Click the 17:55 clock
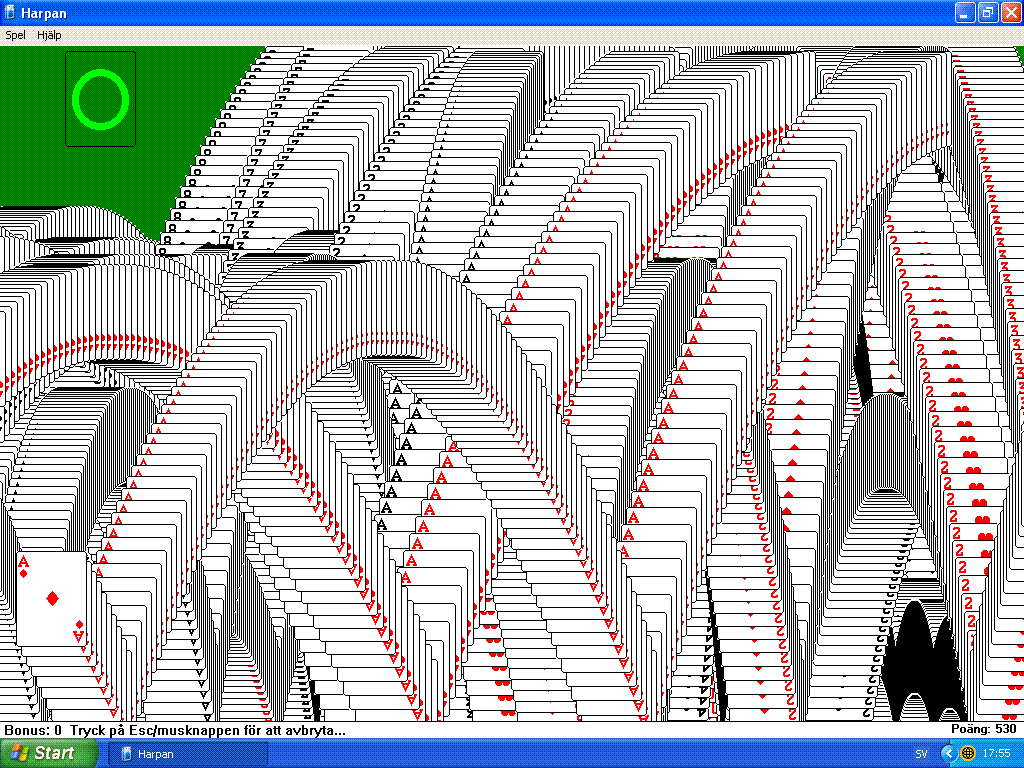Image resolution: width=1024 pixels, height=768 pixels. point(996,754)
